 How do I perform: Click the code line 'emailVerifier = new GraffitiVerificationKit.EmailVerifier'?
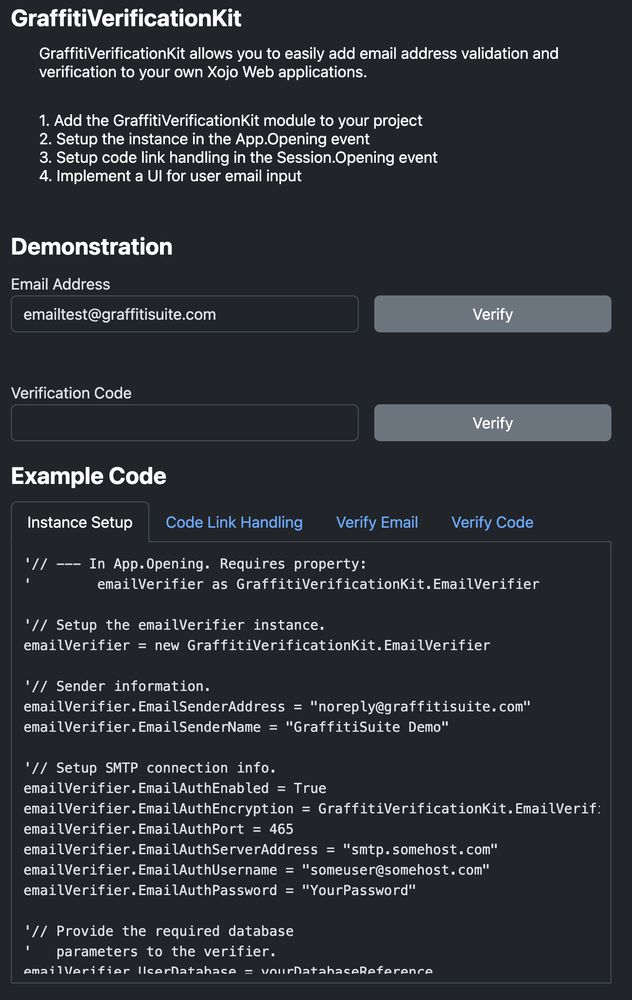[257, 645]
